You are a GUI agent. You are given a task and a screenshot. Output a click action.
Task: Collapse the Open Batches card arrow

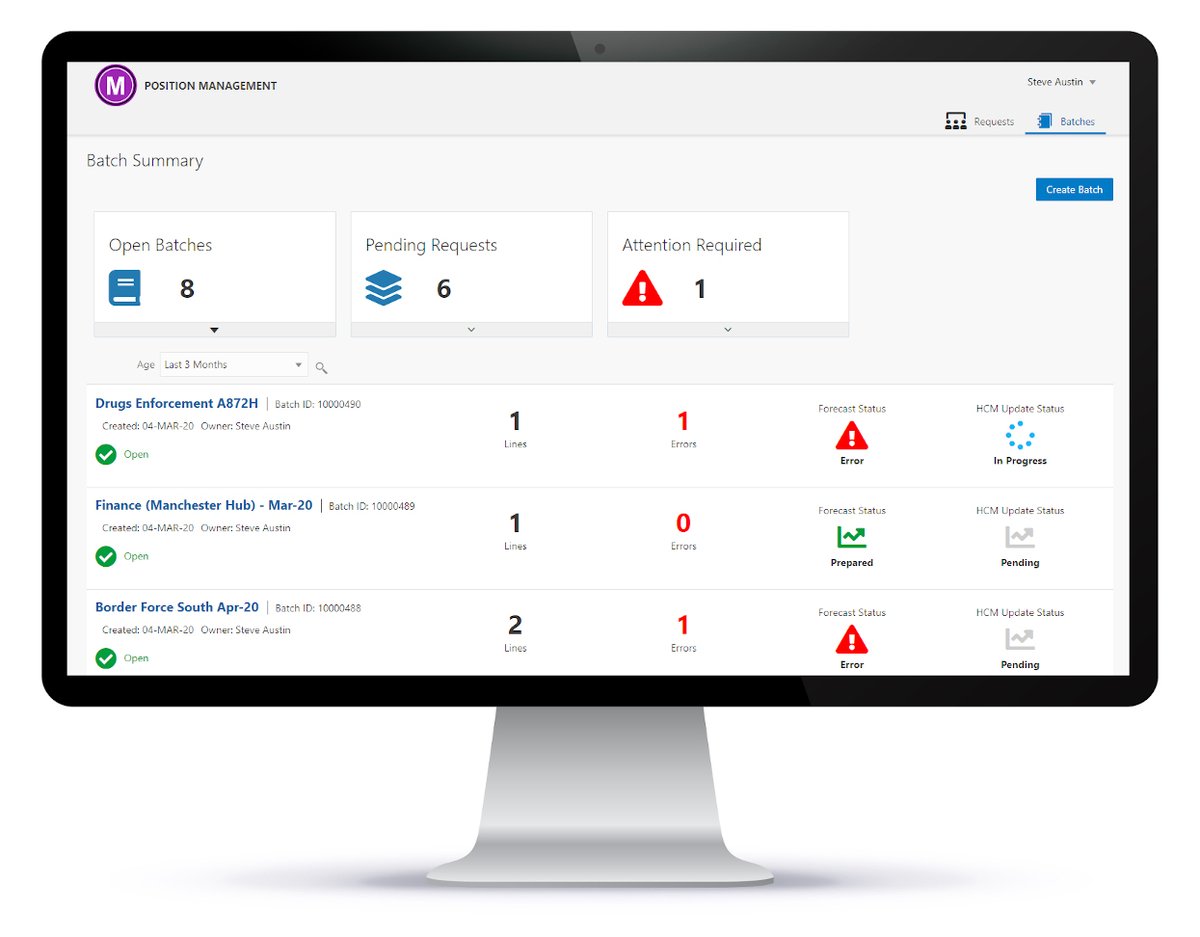[214, 330]
